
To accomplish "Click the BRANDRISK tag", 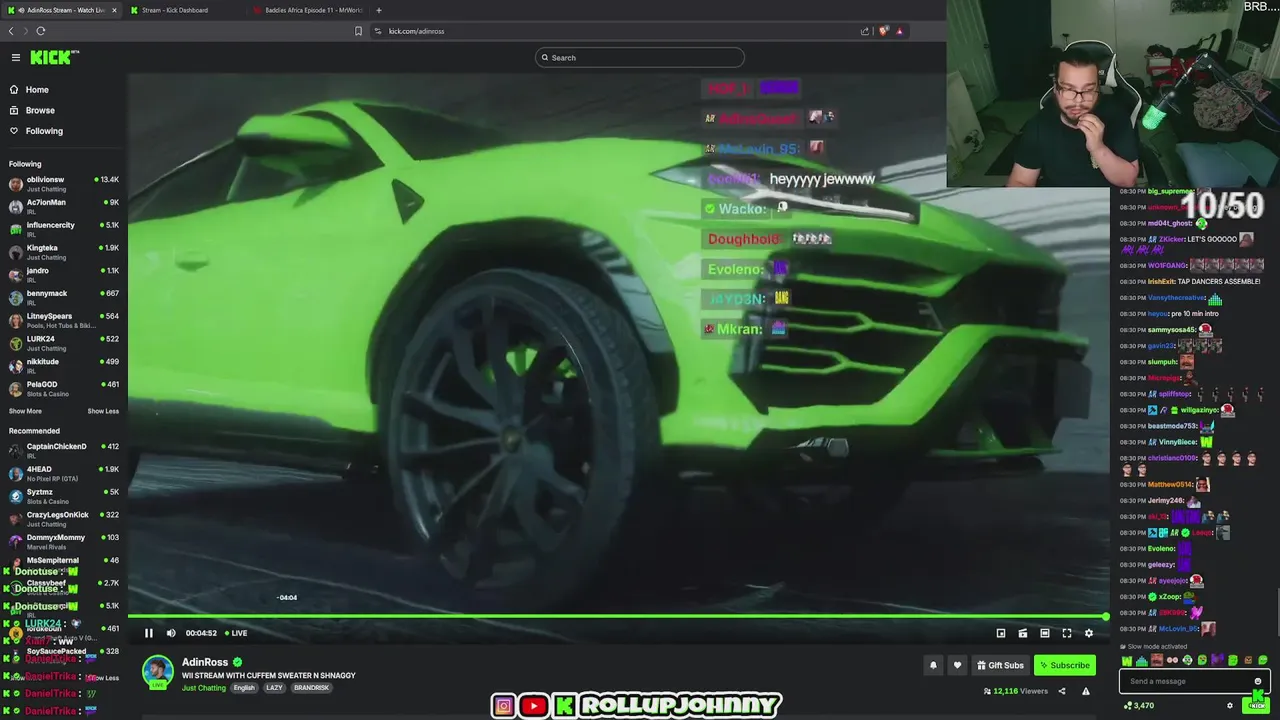I will click(312, 688).
